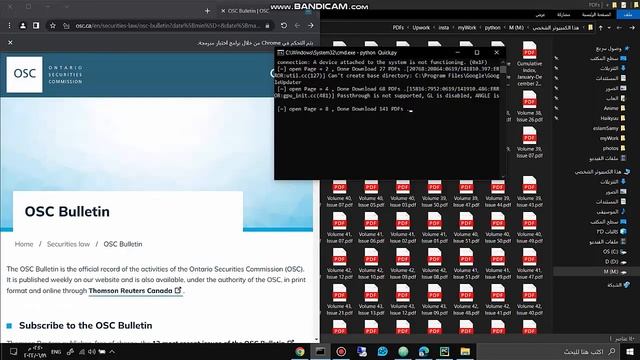Expand the recent locations dropdown in Explorer
Image resolution: width=640 pixels, height=360 pixels.
(609, 27)
